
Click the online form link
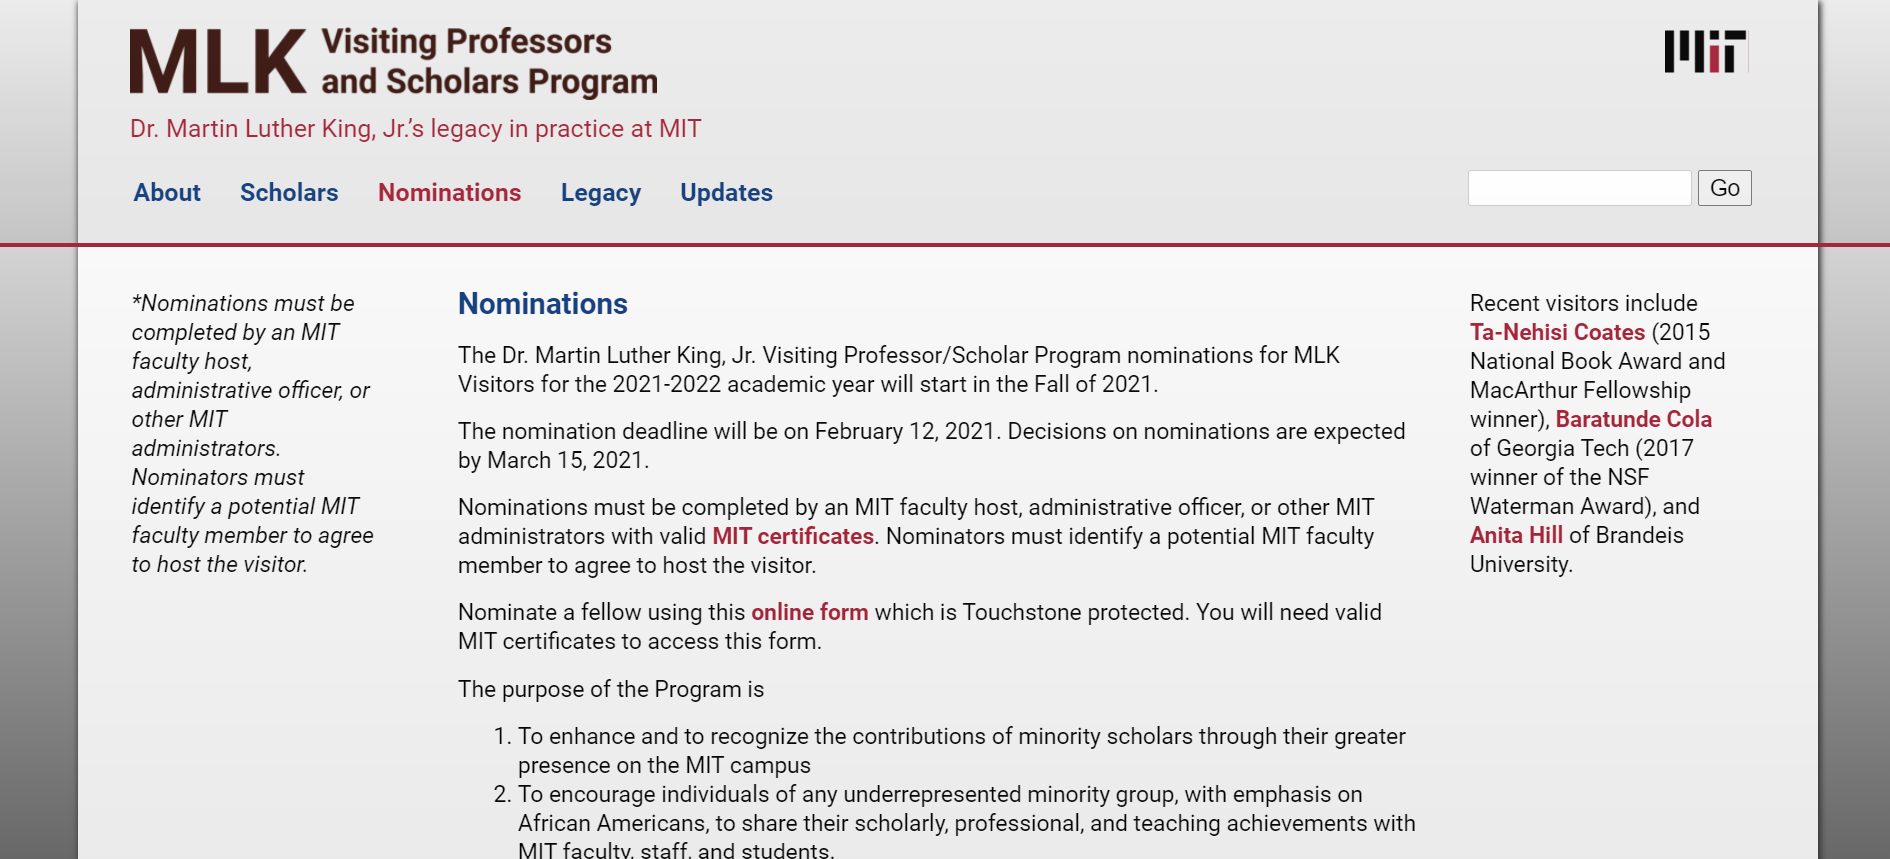point(809,612)
